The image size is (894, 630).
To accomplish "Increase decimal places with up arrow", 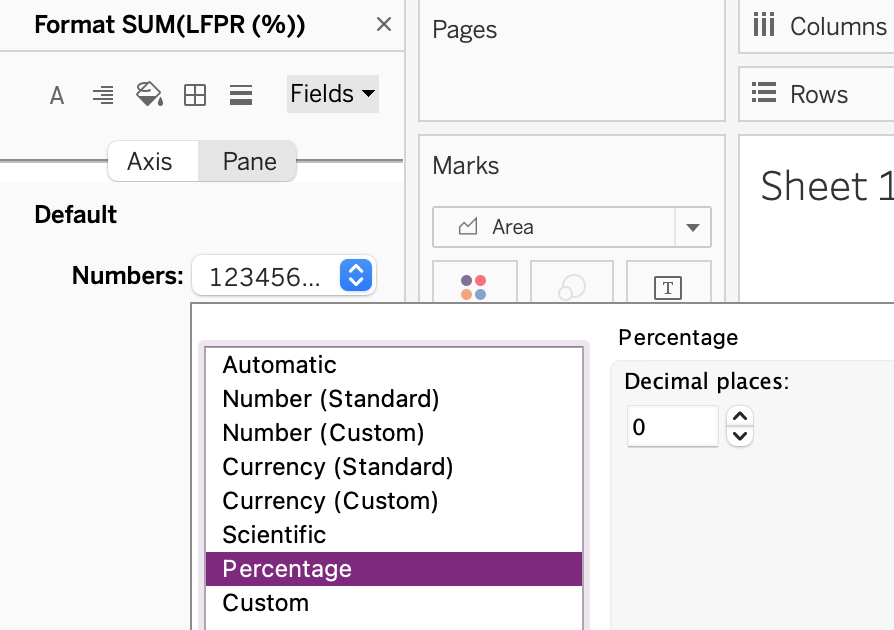I will click(x=739, y=417).
